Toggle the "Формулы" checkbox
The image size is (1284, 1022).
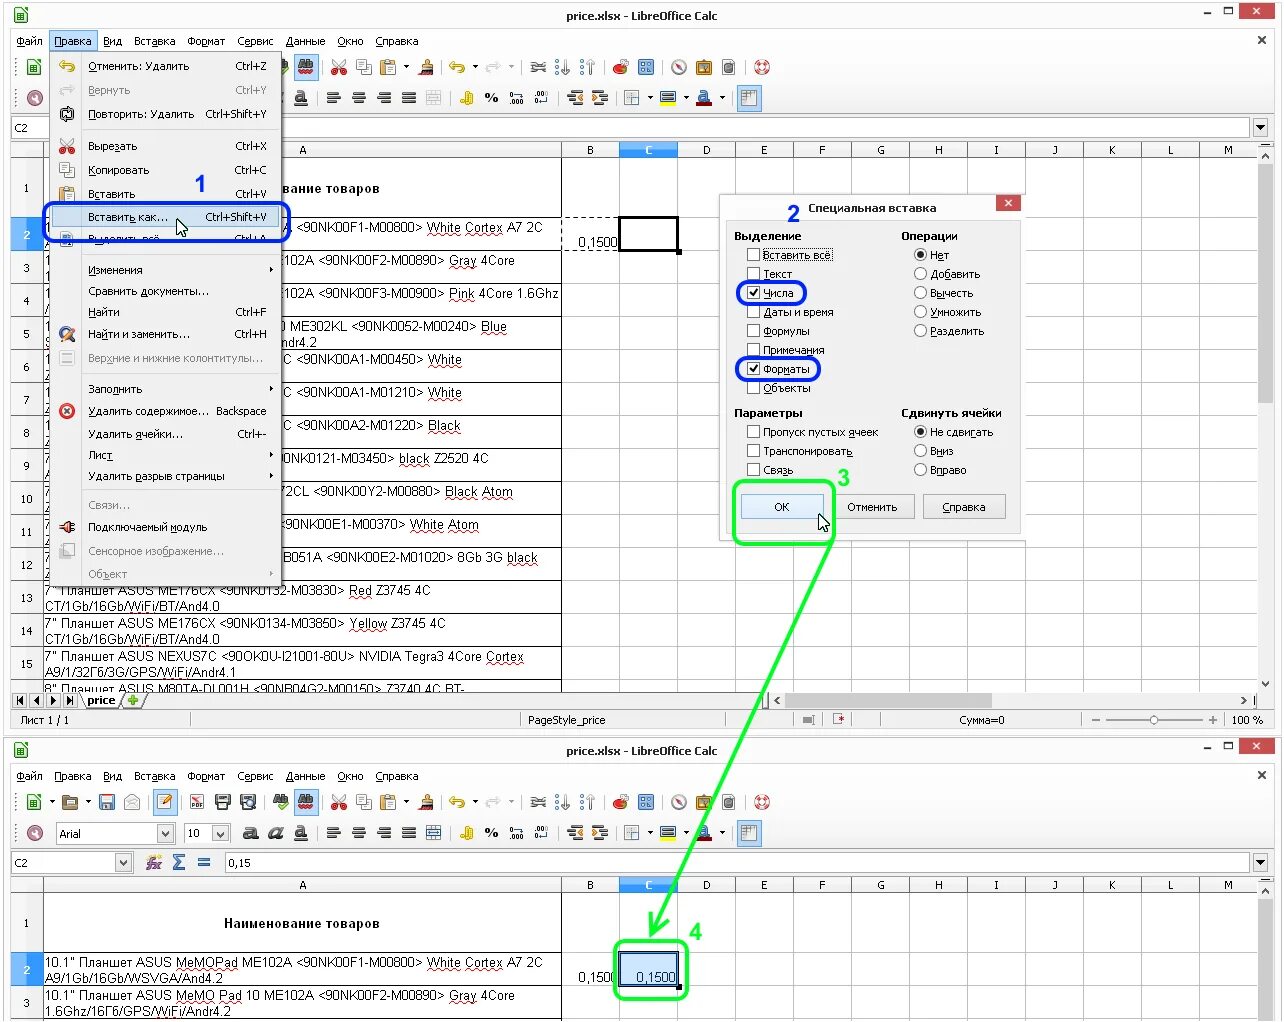point(753,331)
